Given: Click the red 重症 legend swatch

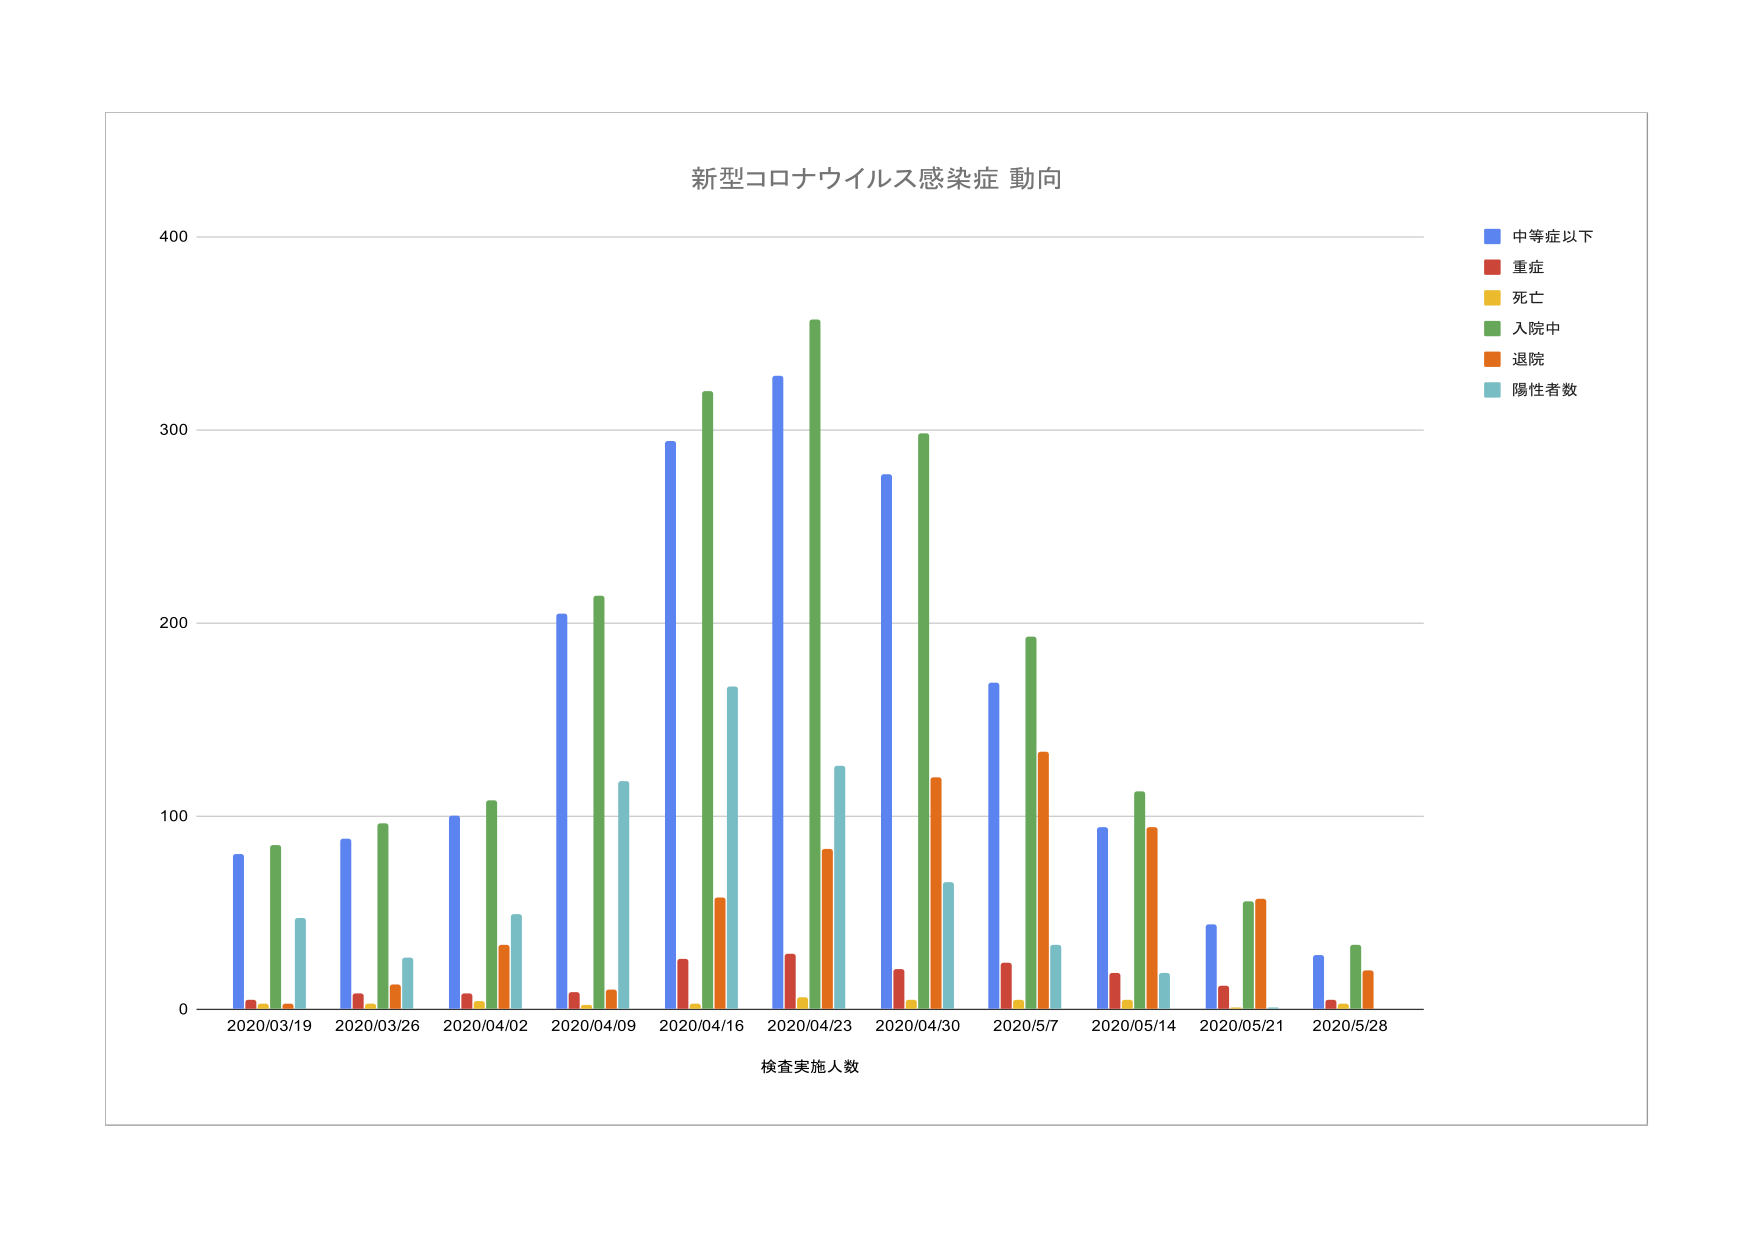Looking at the screenshot, I should tap(1492, 267).
